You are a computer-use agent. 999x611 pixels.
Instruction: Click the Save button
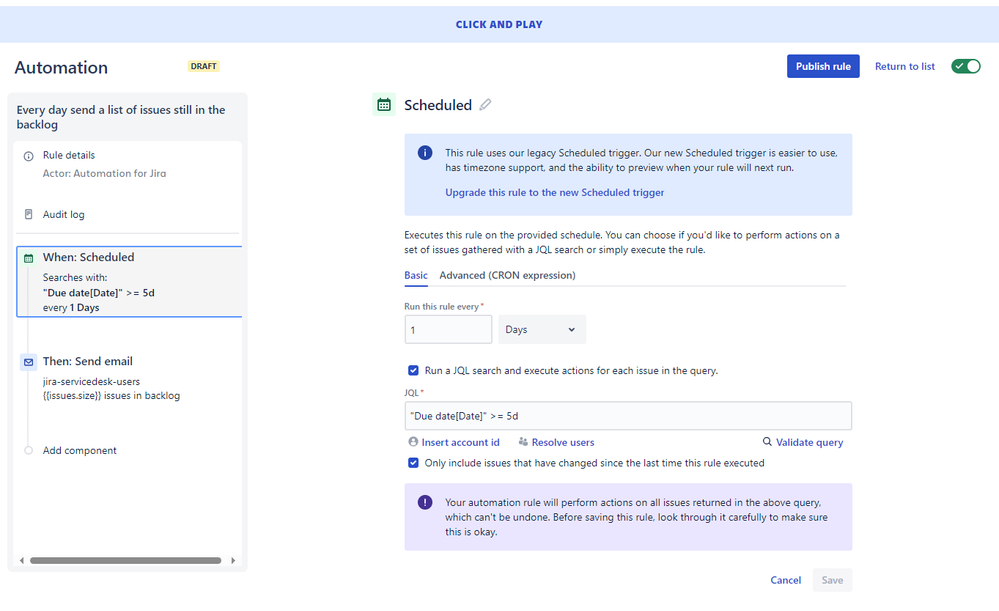[x=832, y=580]
